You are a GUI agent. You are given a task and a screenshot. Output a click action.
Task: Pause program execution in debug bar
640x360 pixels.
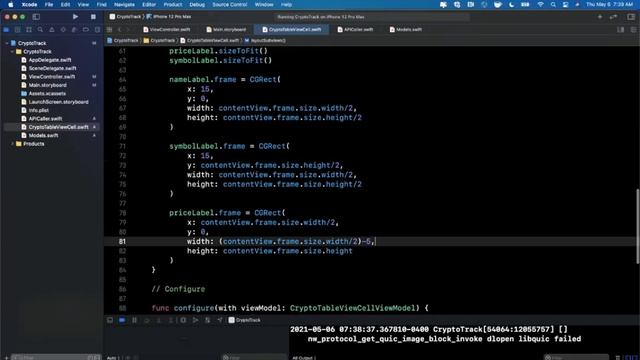[x=134, y=320]
